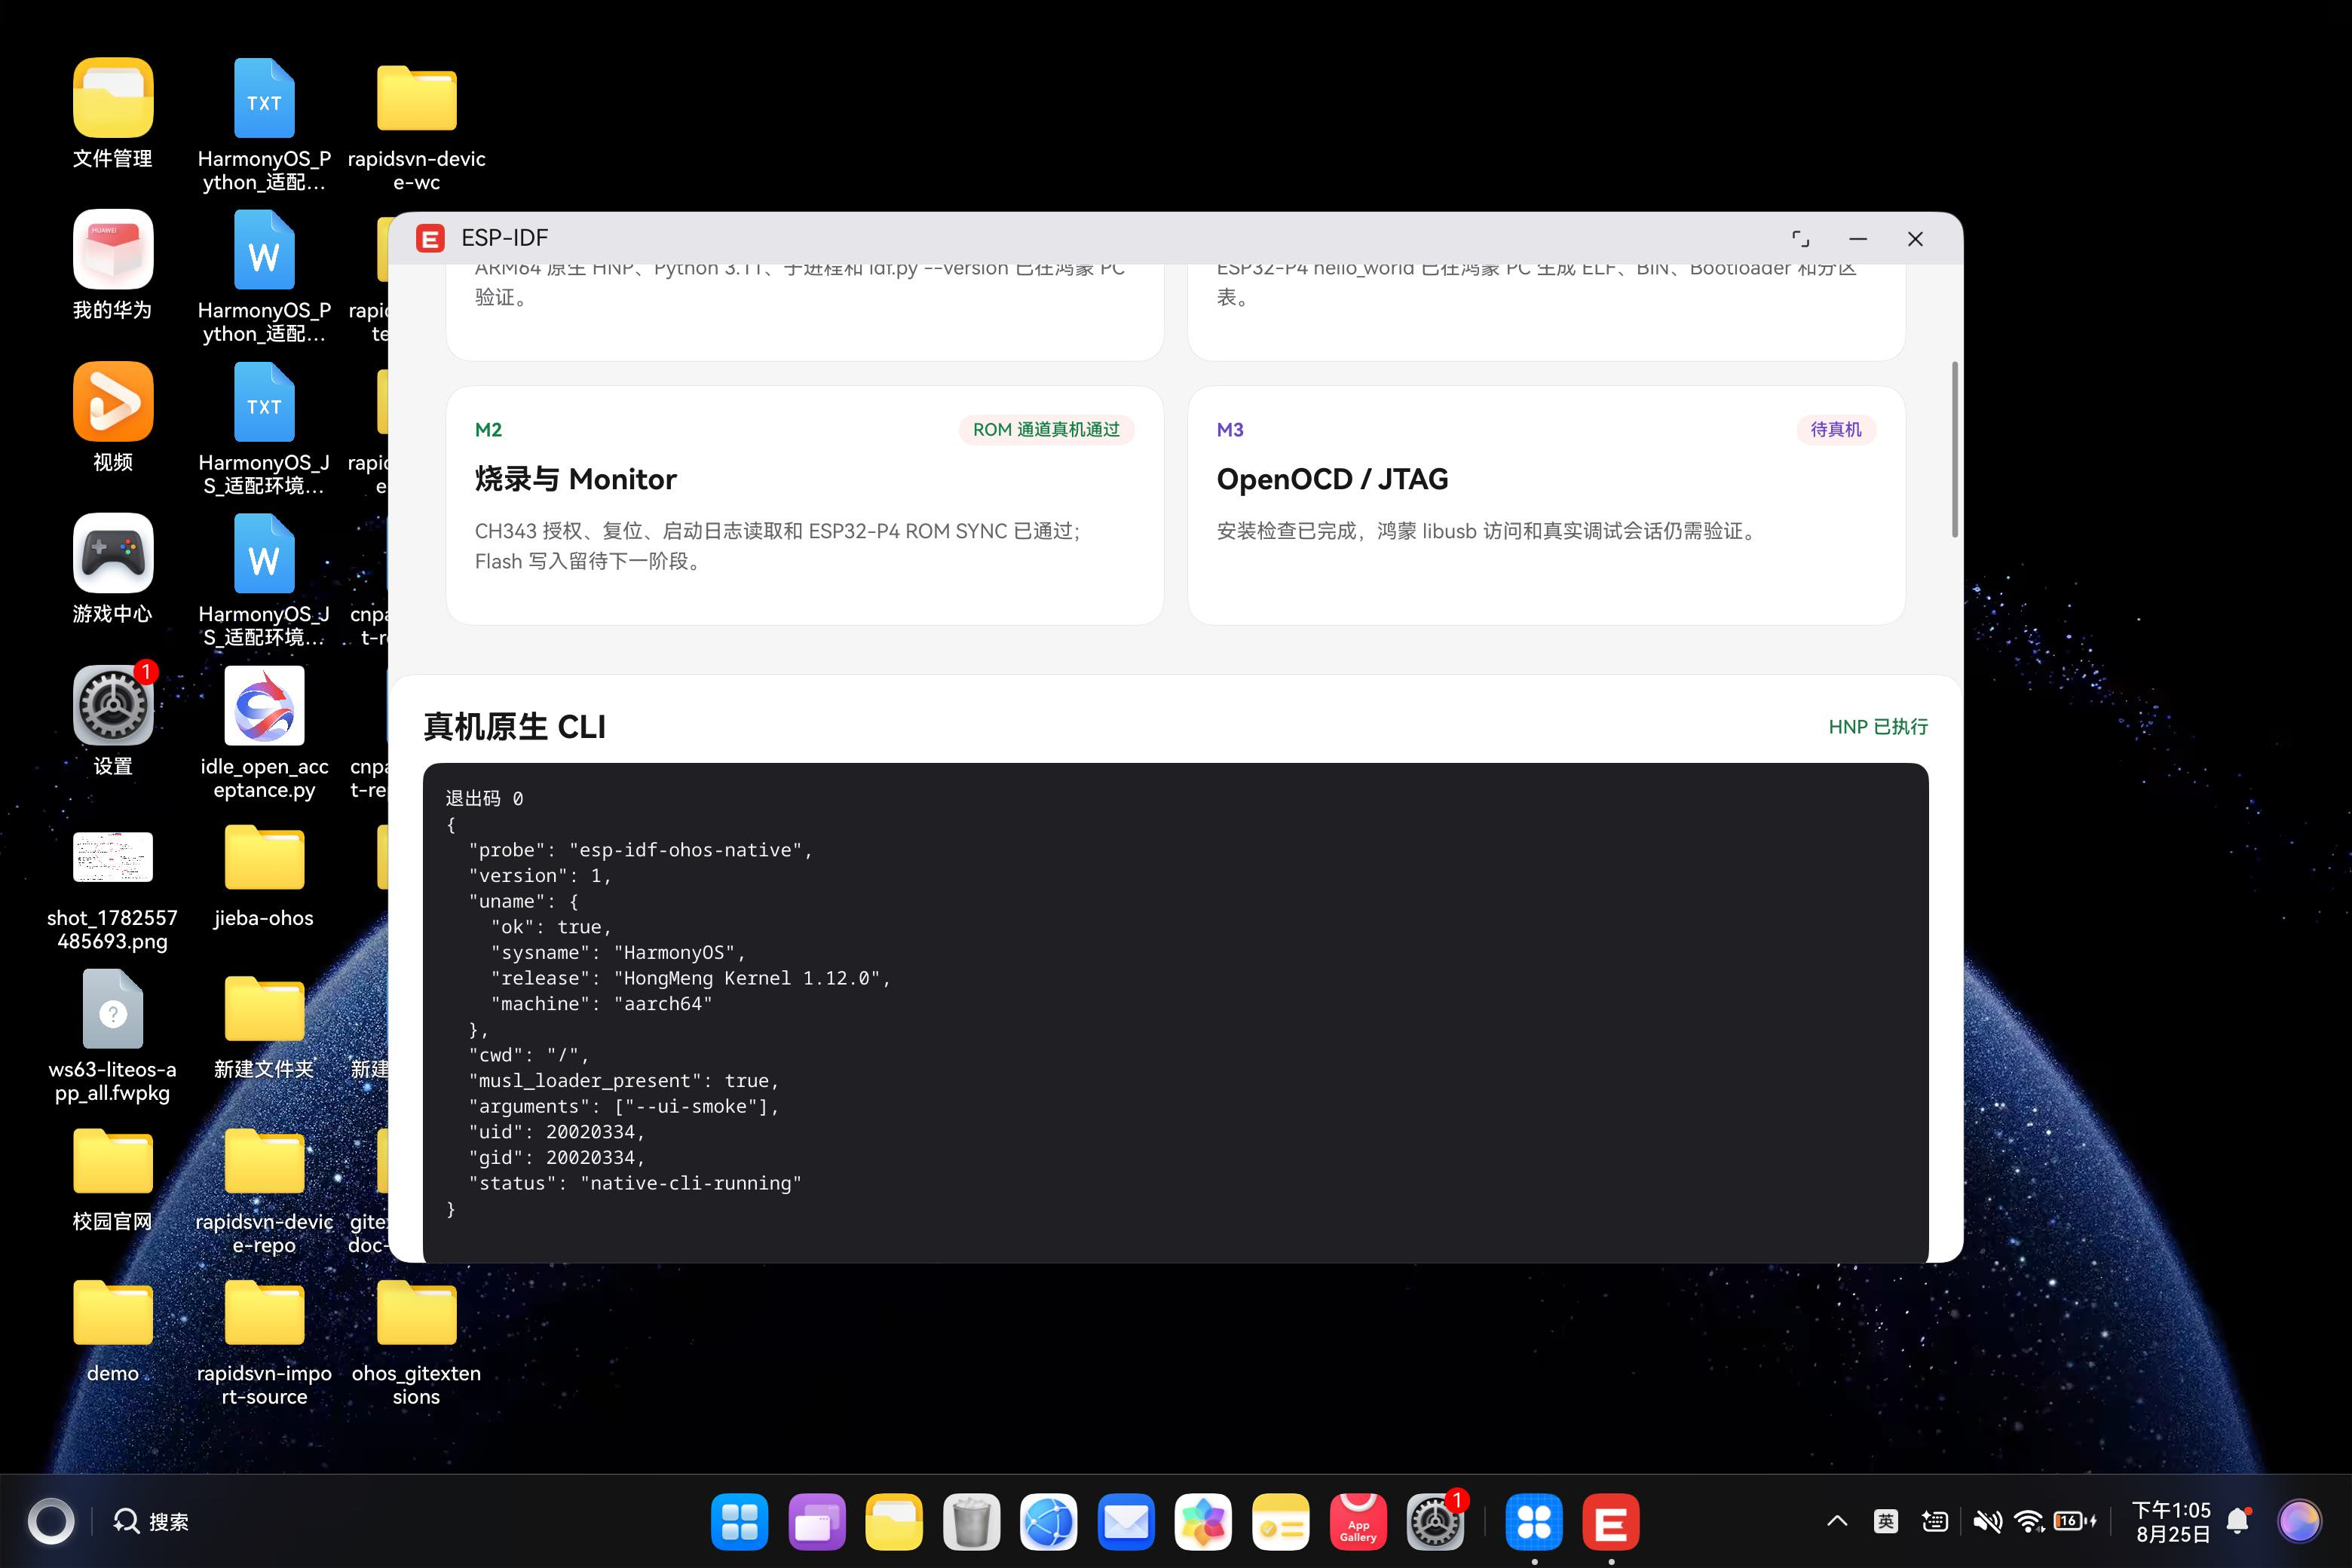Open the jieba-ohos folder
The height and width of the screenshot is (1568, 2352).
[x=264, y=857]
